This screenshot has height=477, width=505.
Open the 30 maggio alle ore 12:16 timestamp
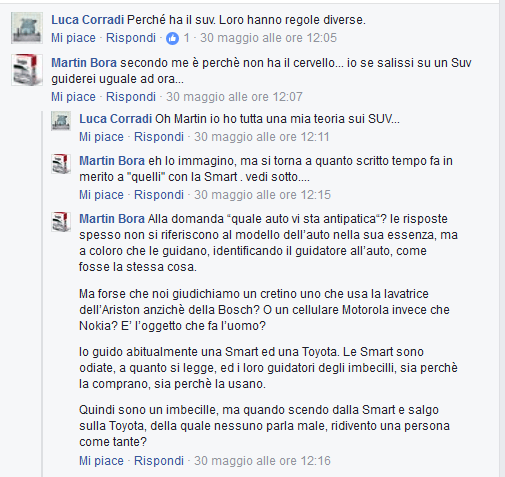click(262, 461)
